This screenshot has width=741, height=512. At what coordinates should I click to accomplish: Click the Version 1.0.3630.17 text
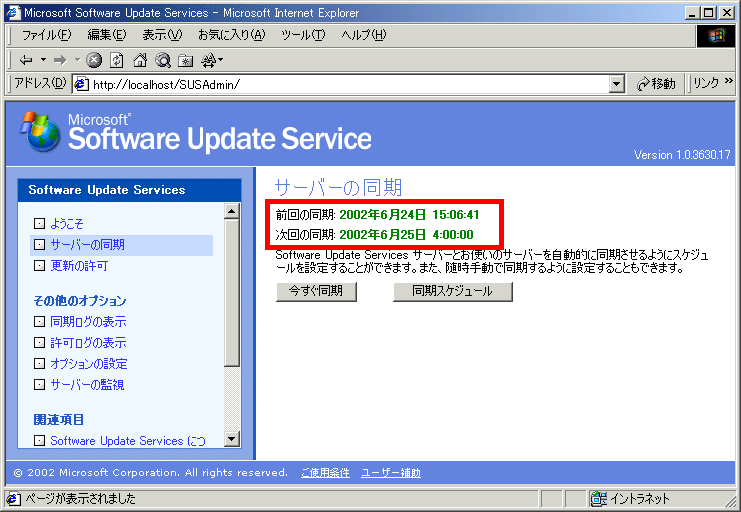pyautogui.click(x=682, y=155)
